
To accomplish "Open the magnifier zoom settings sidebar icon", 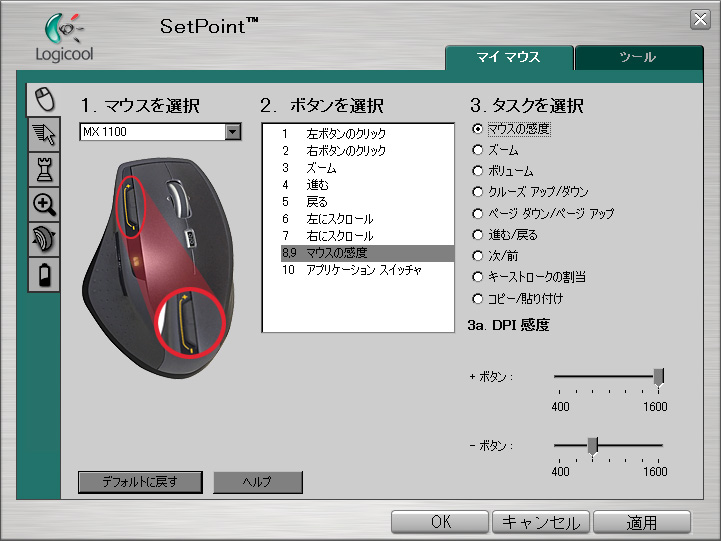I will click(44, 205).
